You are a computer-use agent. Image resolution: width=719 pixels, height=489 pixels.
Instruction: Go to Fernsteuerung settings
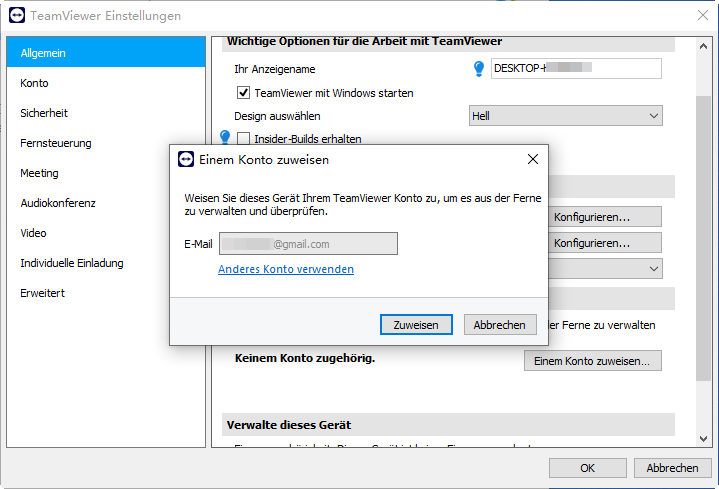(x=56, y=143)
